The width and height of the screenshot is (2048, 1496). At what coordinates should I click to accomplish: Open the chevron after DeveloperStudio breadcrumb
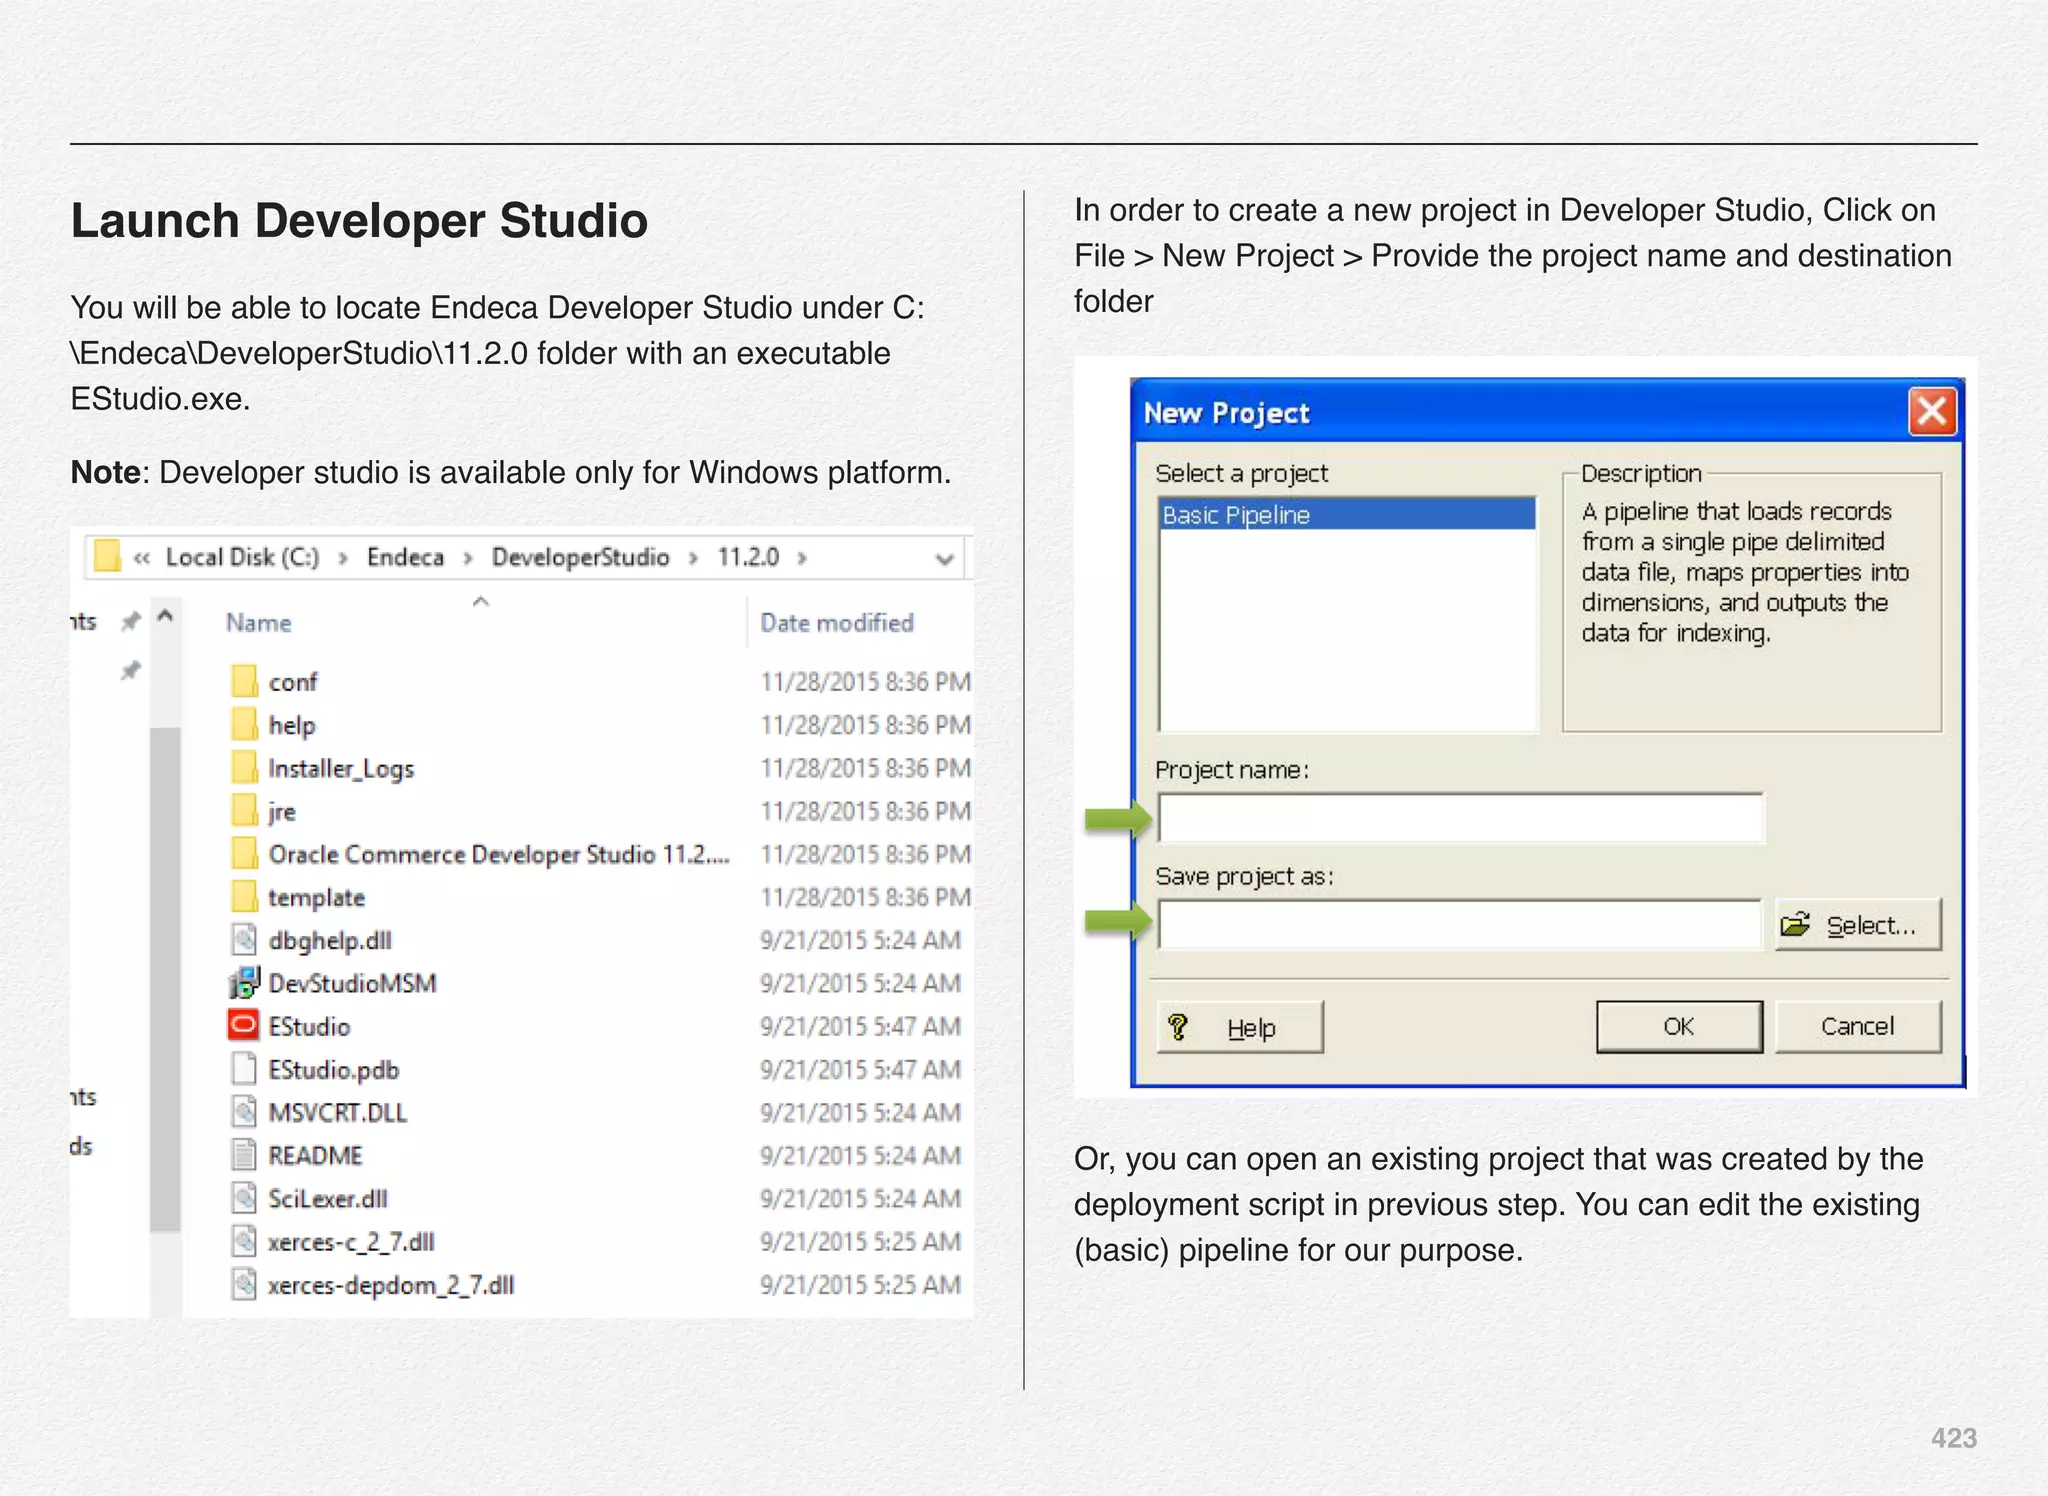(x=693, y=558)
